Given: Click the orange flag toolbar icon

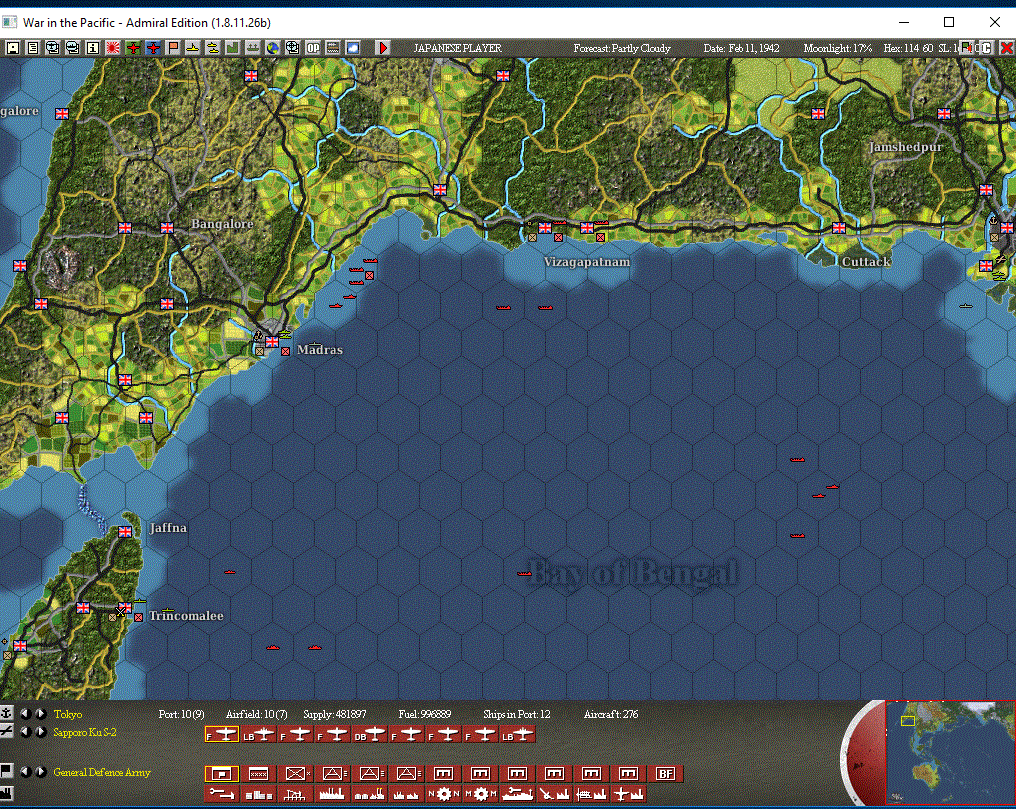Looking at the screenshot, I should click(x=173, y=47).
